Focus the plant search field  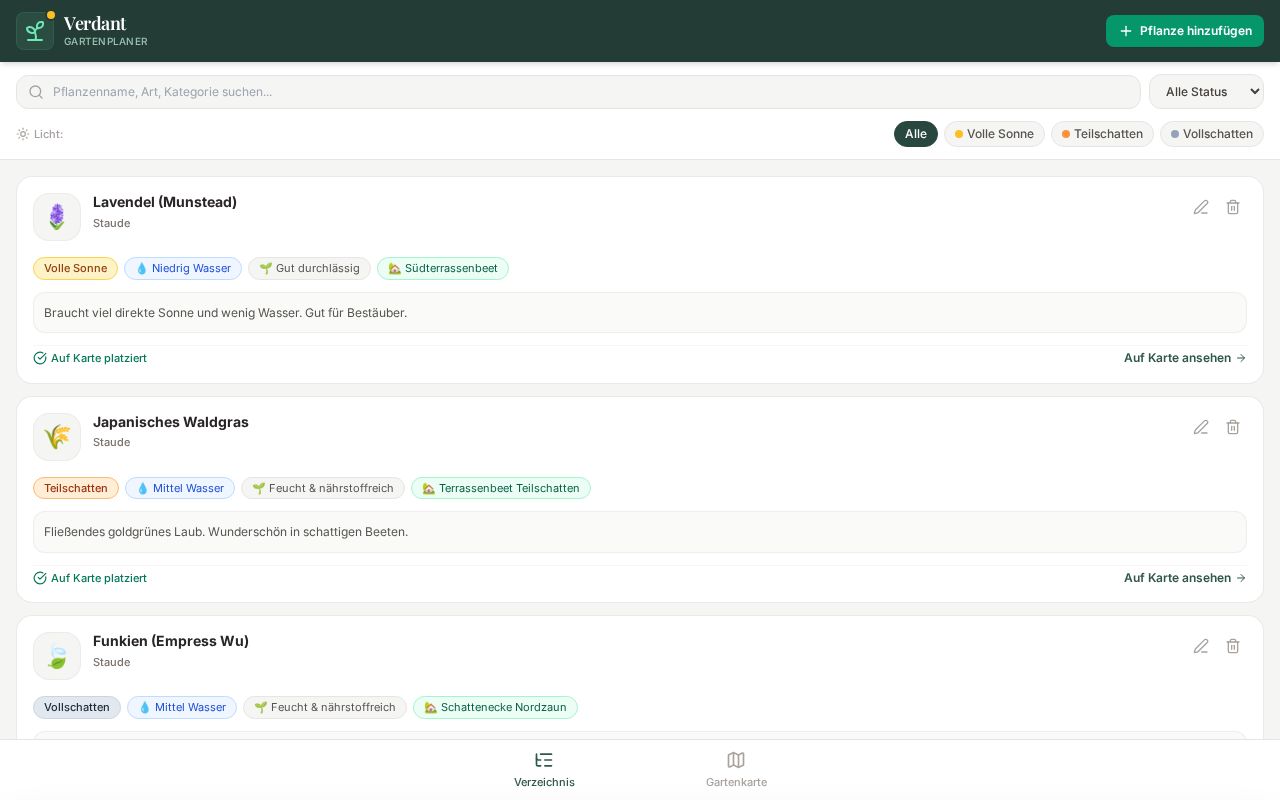[578, 92]
